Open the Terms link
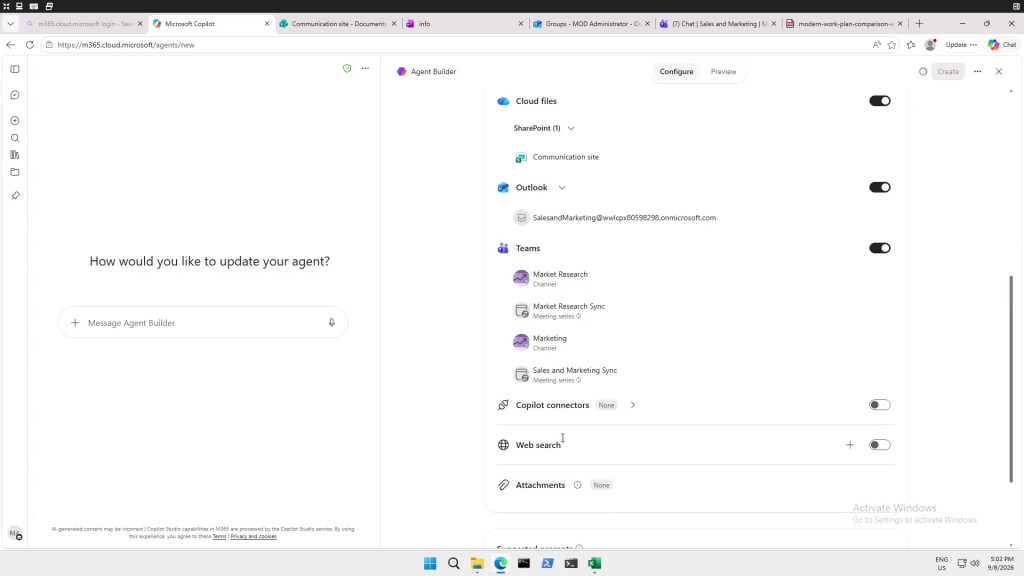 [219, 537]
